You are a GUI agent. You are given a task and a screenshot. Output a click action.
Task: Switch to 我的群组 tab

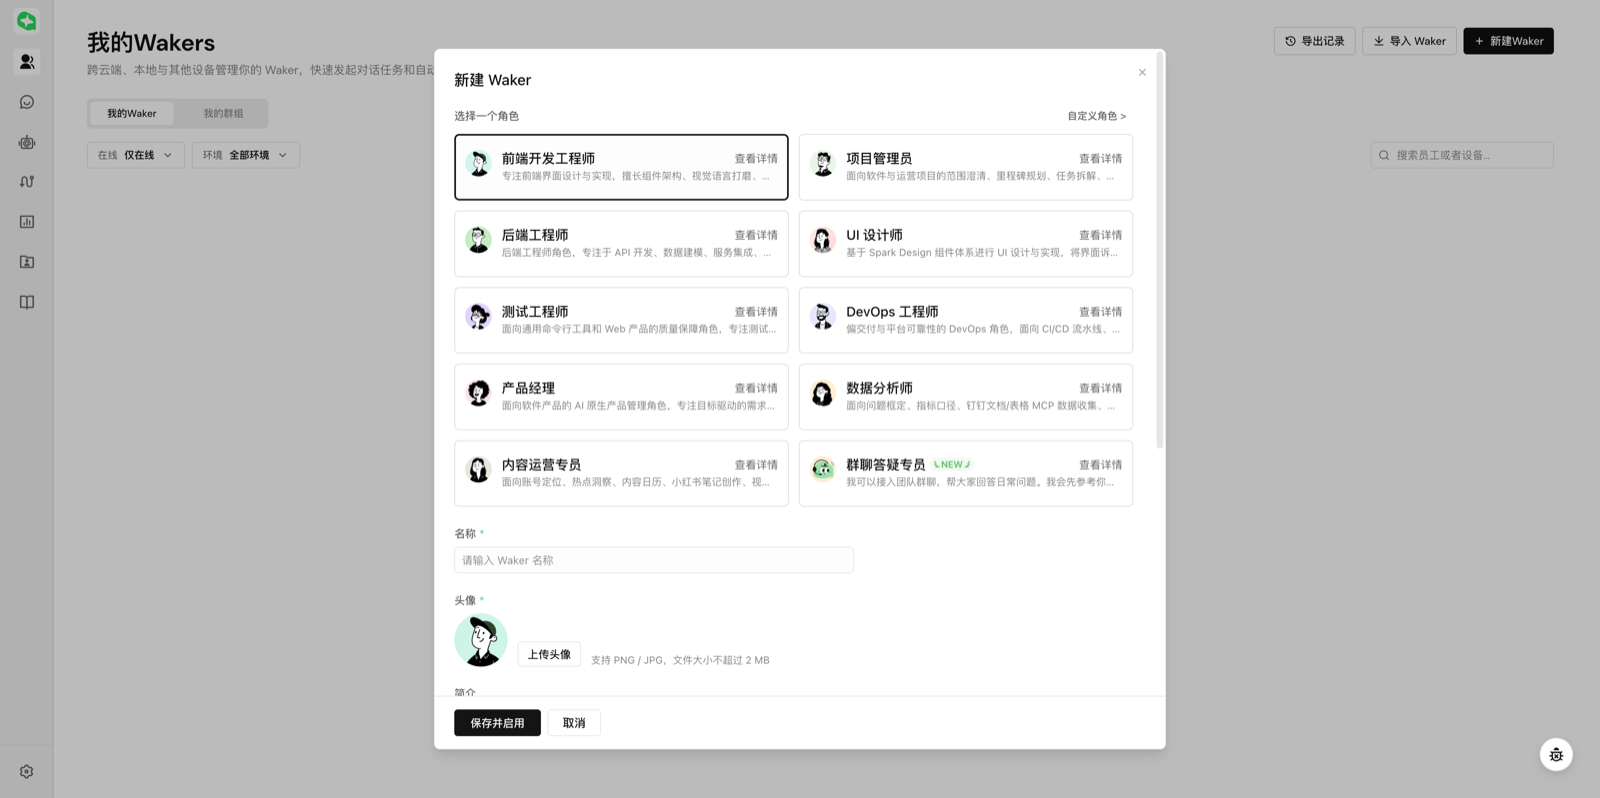coord(223,113)
